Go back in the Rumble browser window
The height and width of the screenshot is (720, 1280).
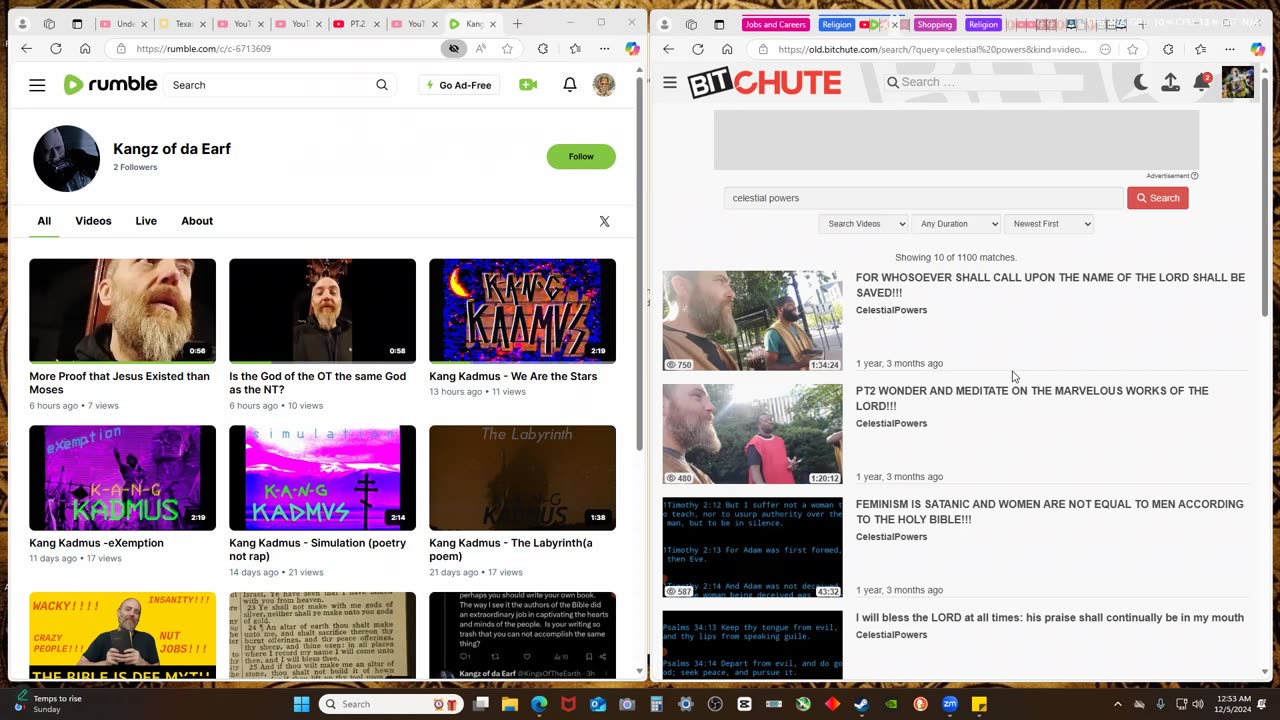pos(26,48)
